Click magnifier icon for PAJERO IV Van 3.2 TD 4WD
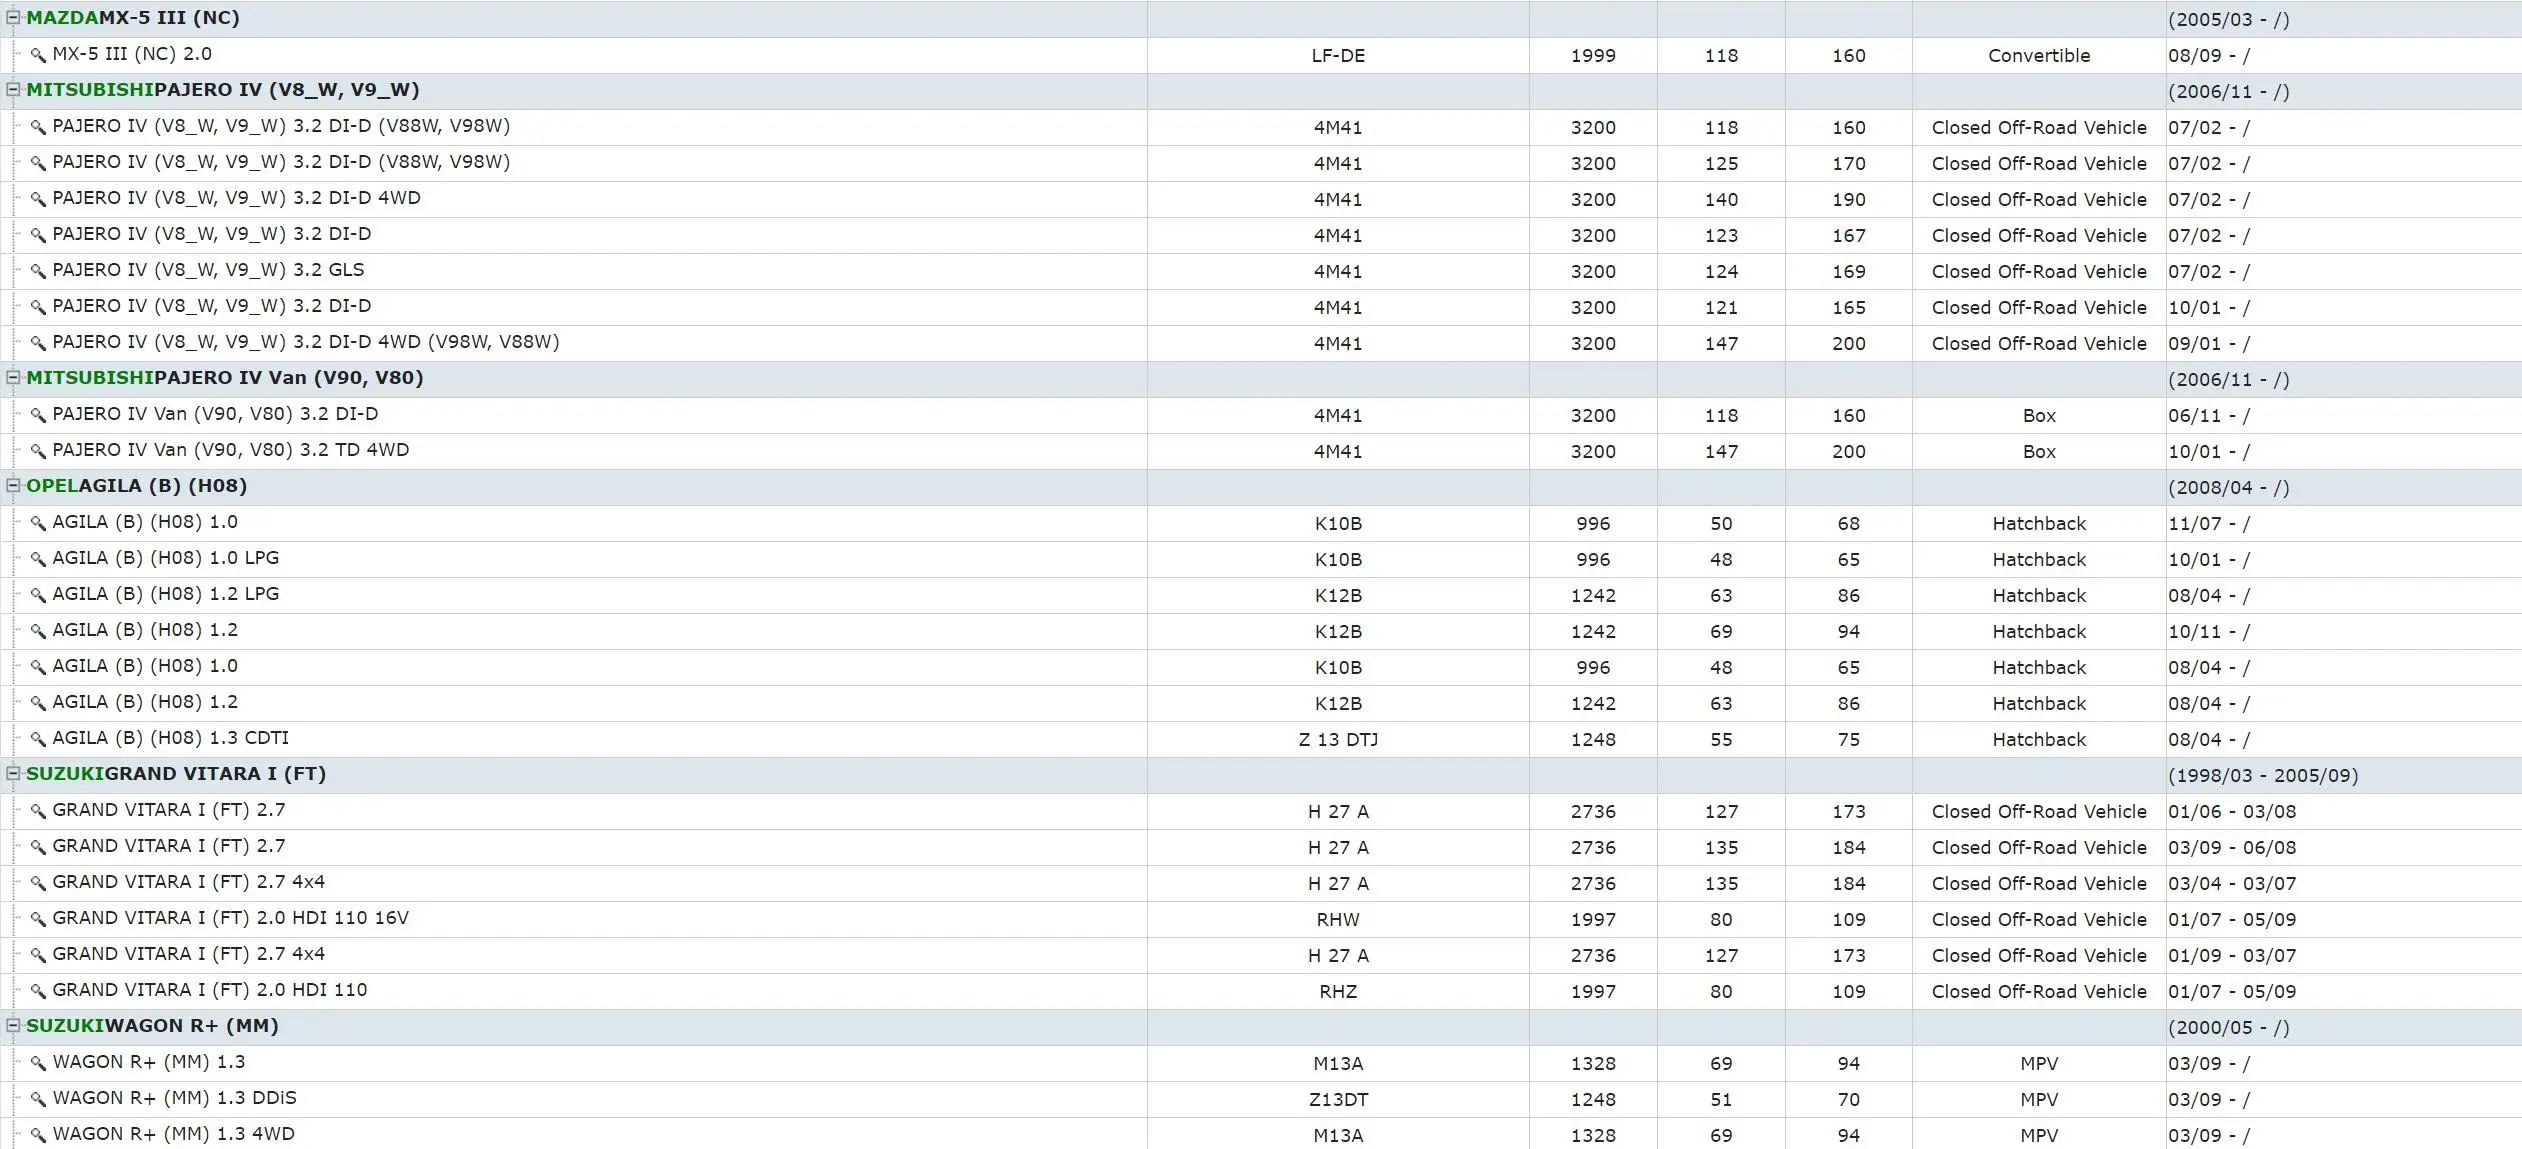The width and height of the screenshot is (2522, 1149). tap(38, 451)
